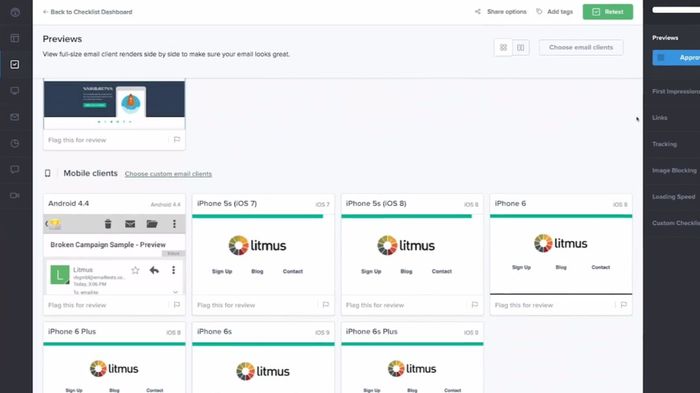Open the Android 4.4 preview thumbnail
The image size is (700, 393).
tap(114, 254)
